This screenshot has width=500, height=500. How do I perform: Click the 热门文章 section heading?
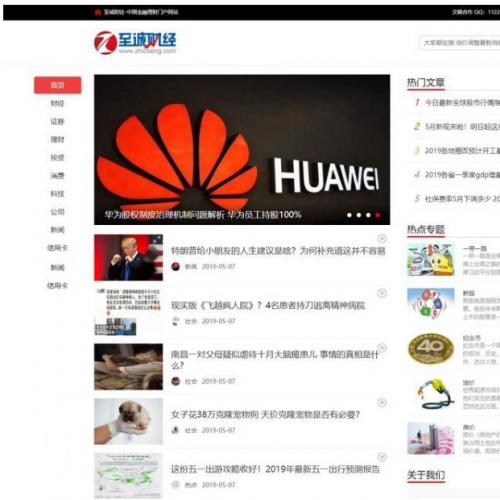tap(426, 82)
